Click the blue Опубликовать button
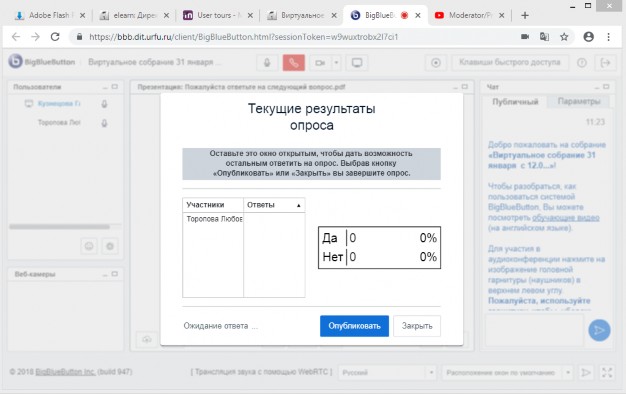626x394 pixels. (x=354, y=326)
